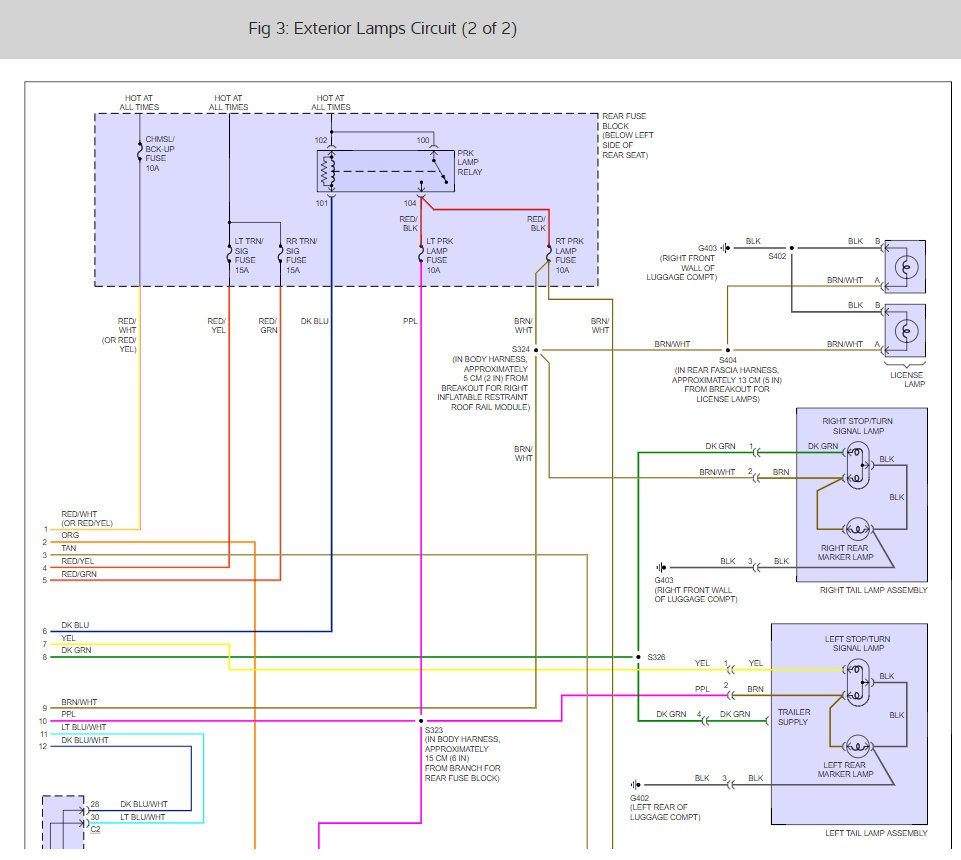Click the lower license lamp bulb symbol
The height and width of the screenshot is (860, 961).
coord(906,332)
